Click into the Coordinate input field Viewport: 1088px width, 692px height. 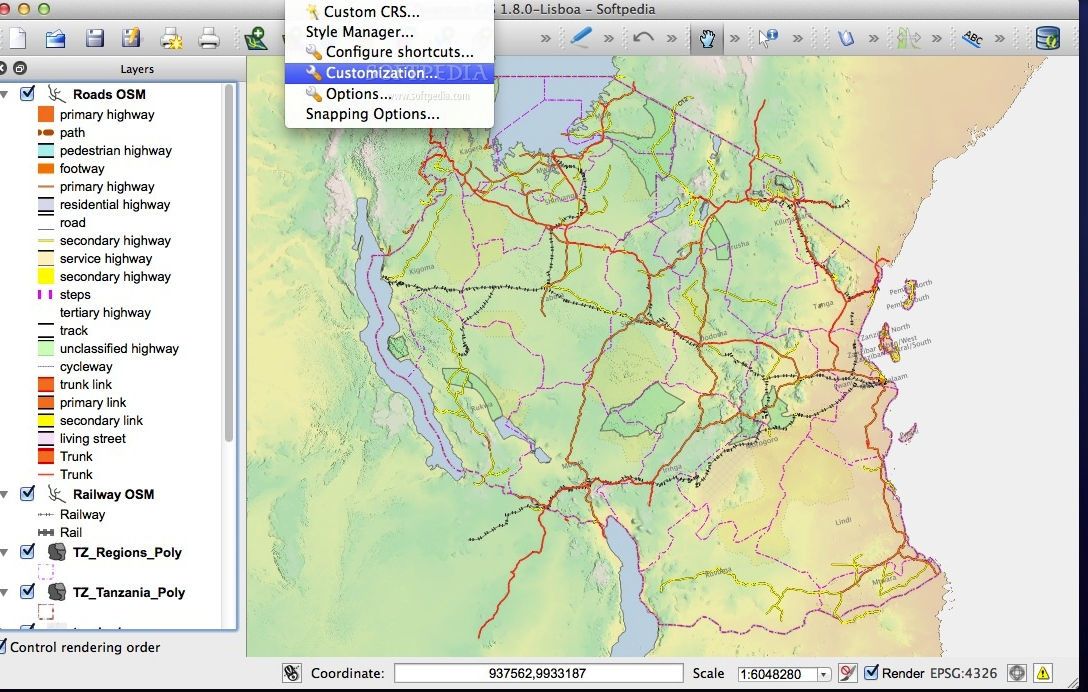538,673
